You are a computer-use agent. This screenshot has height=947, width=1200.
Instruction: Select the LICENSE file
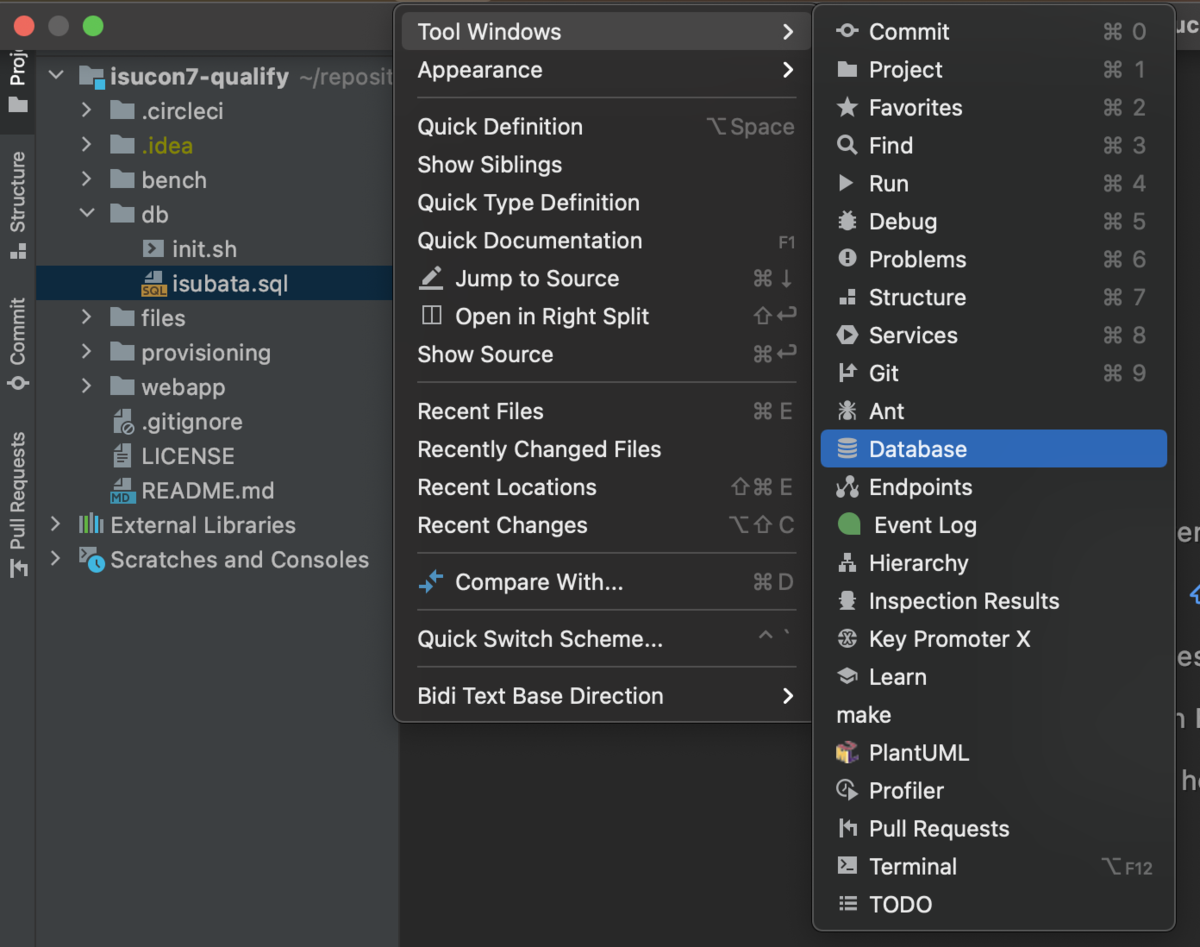click(188, 456)
